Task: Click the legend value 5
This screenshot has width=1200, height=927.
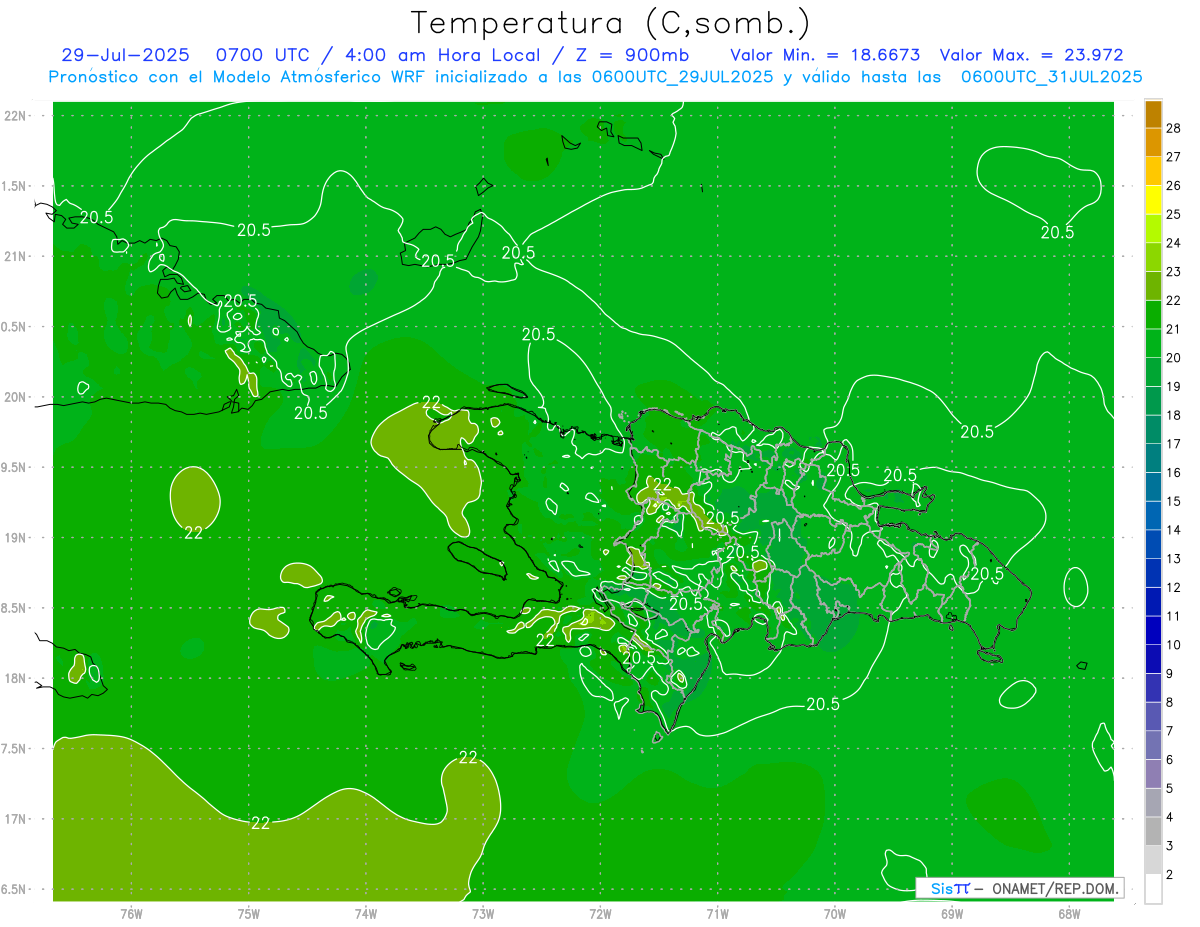Action: 1170,789
